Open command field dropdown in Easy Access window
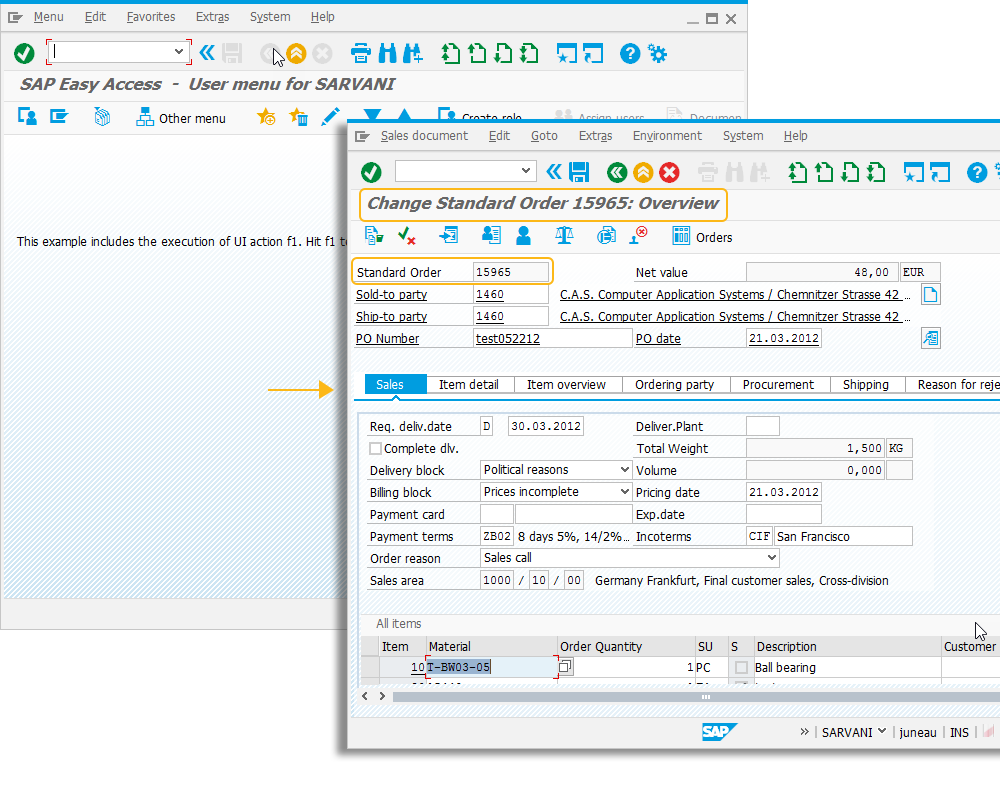Image resolution: width=1000 pixels, height=800 pixels. [x=179, y=52]
